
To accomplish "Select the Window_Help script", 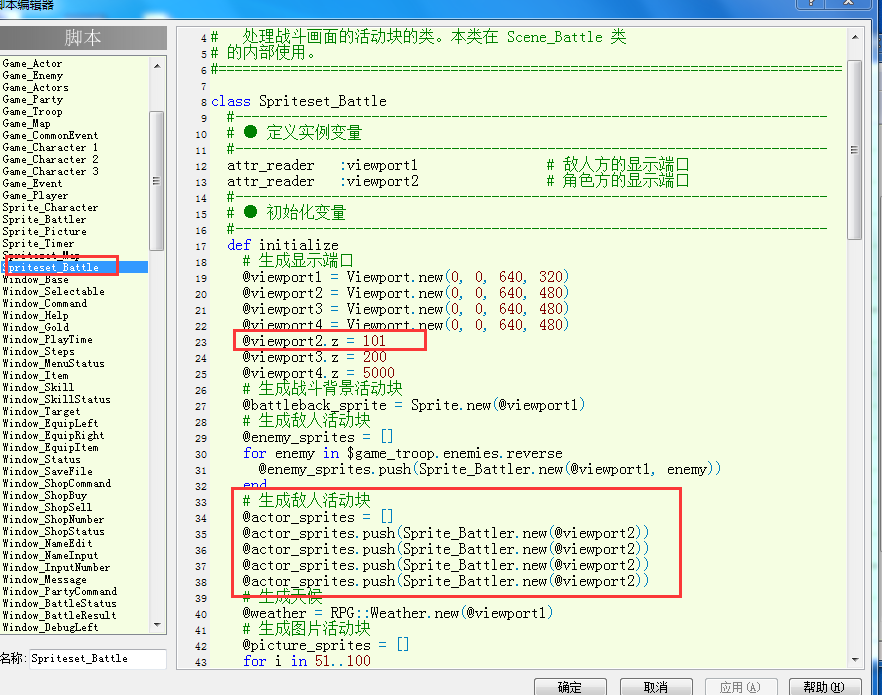I will pos(35,315).
